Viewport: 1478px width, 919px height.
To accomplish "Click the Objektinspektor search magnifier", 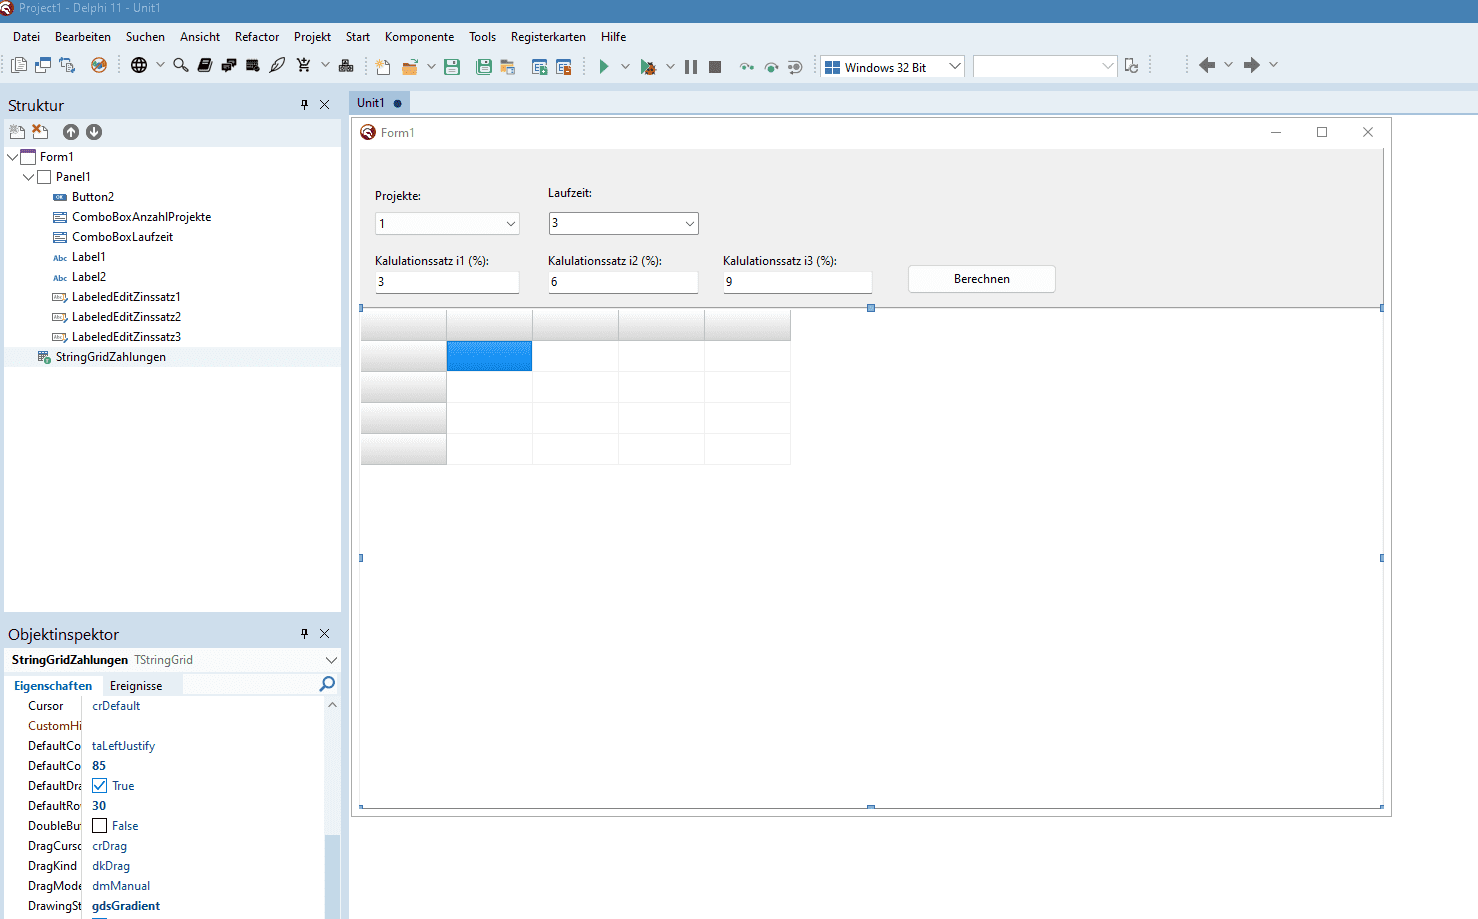I will click(x=327, y=684).
